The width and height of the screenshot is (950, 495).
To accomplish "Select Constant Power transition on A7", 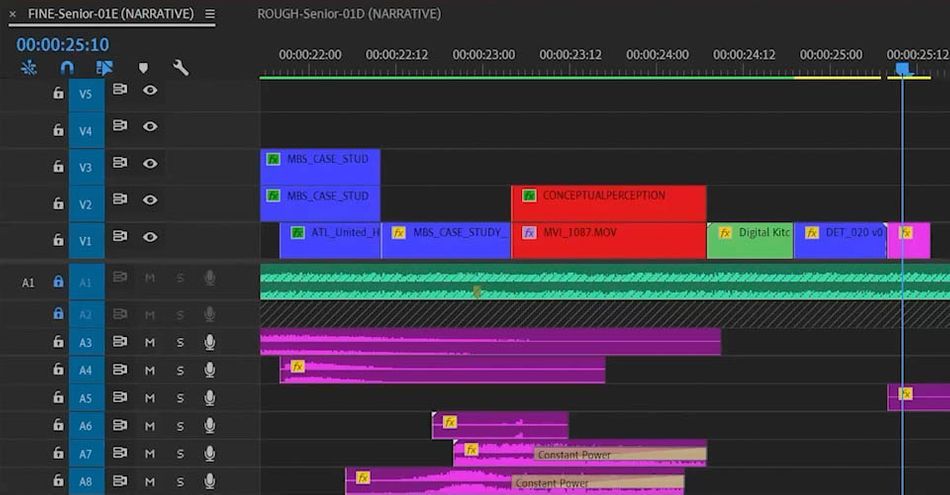I will (620, 454).
